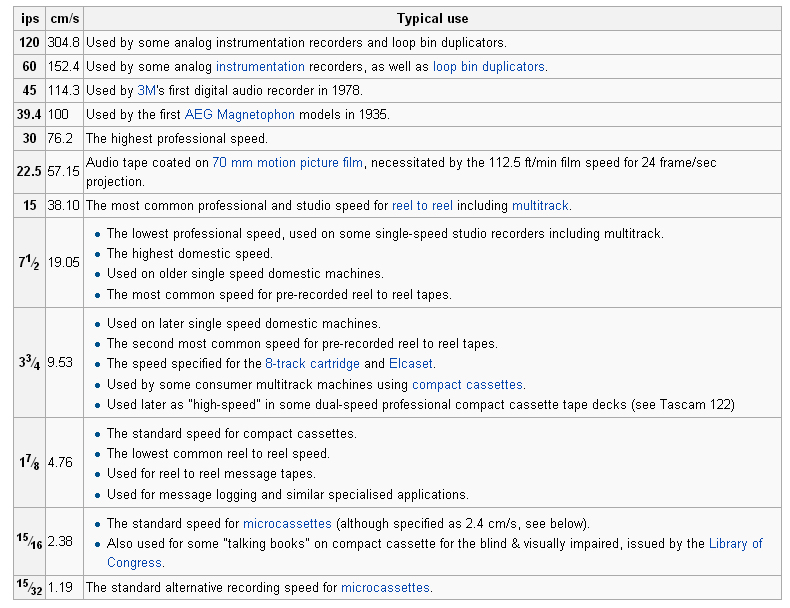
Task: Open the "multitrack" link in the 15 ips row
Action: (540, 206)
